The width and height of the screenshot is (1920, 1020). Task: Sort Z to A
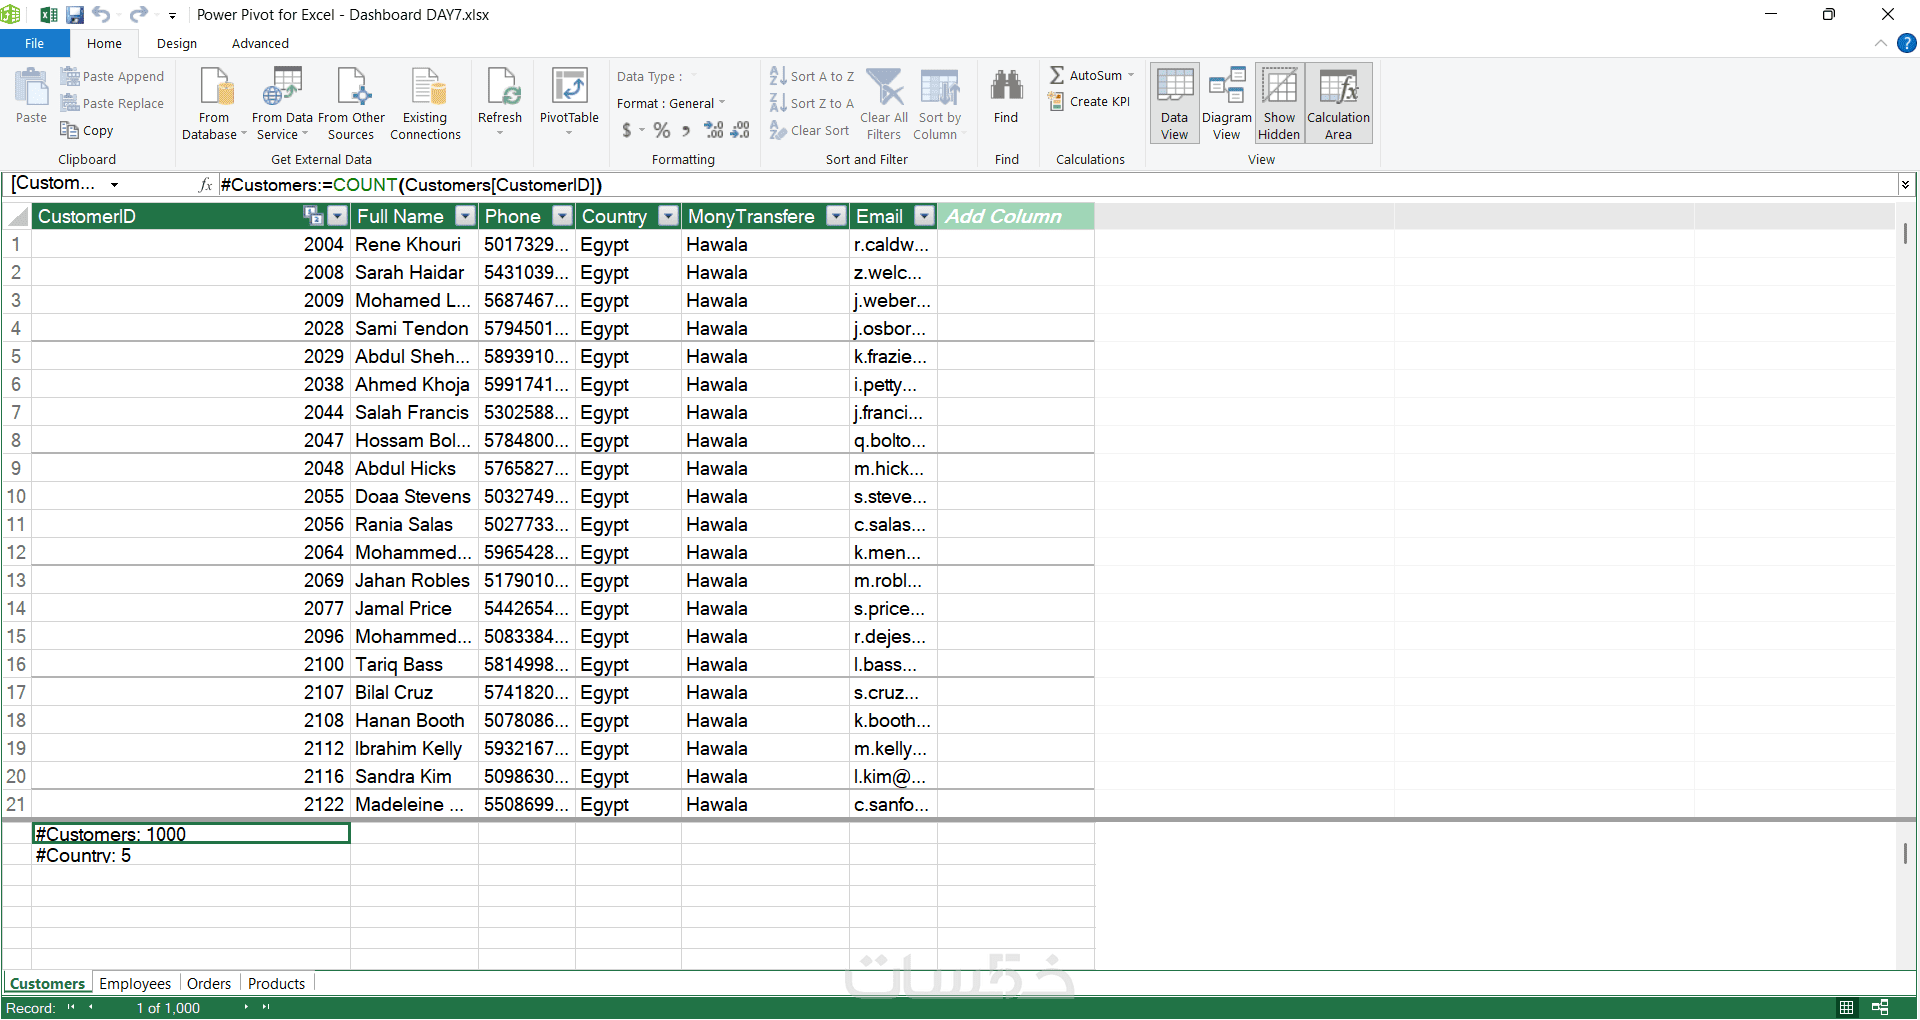coord(812,103)
